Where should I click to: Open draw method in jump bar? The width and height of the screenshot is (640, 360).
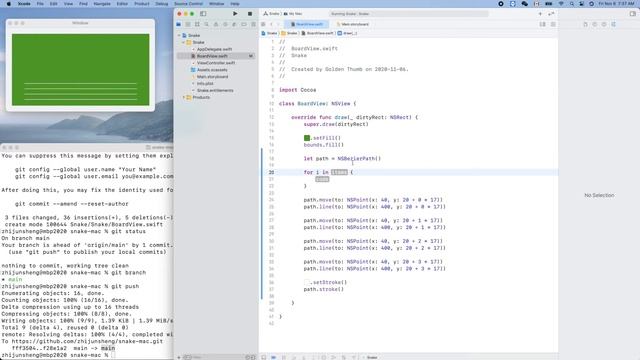[347, 33]
